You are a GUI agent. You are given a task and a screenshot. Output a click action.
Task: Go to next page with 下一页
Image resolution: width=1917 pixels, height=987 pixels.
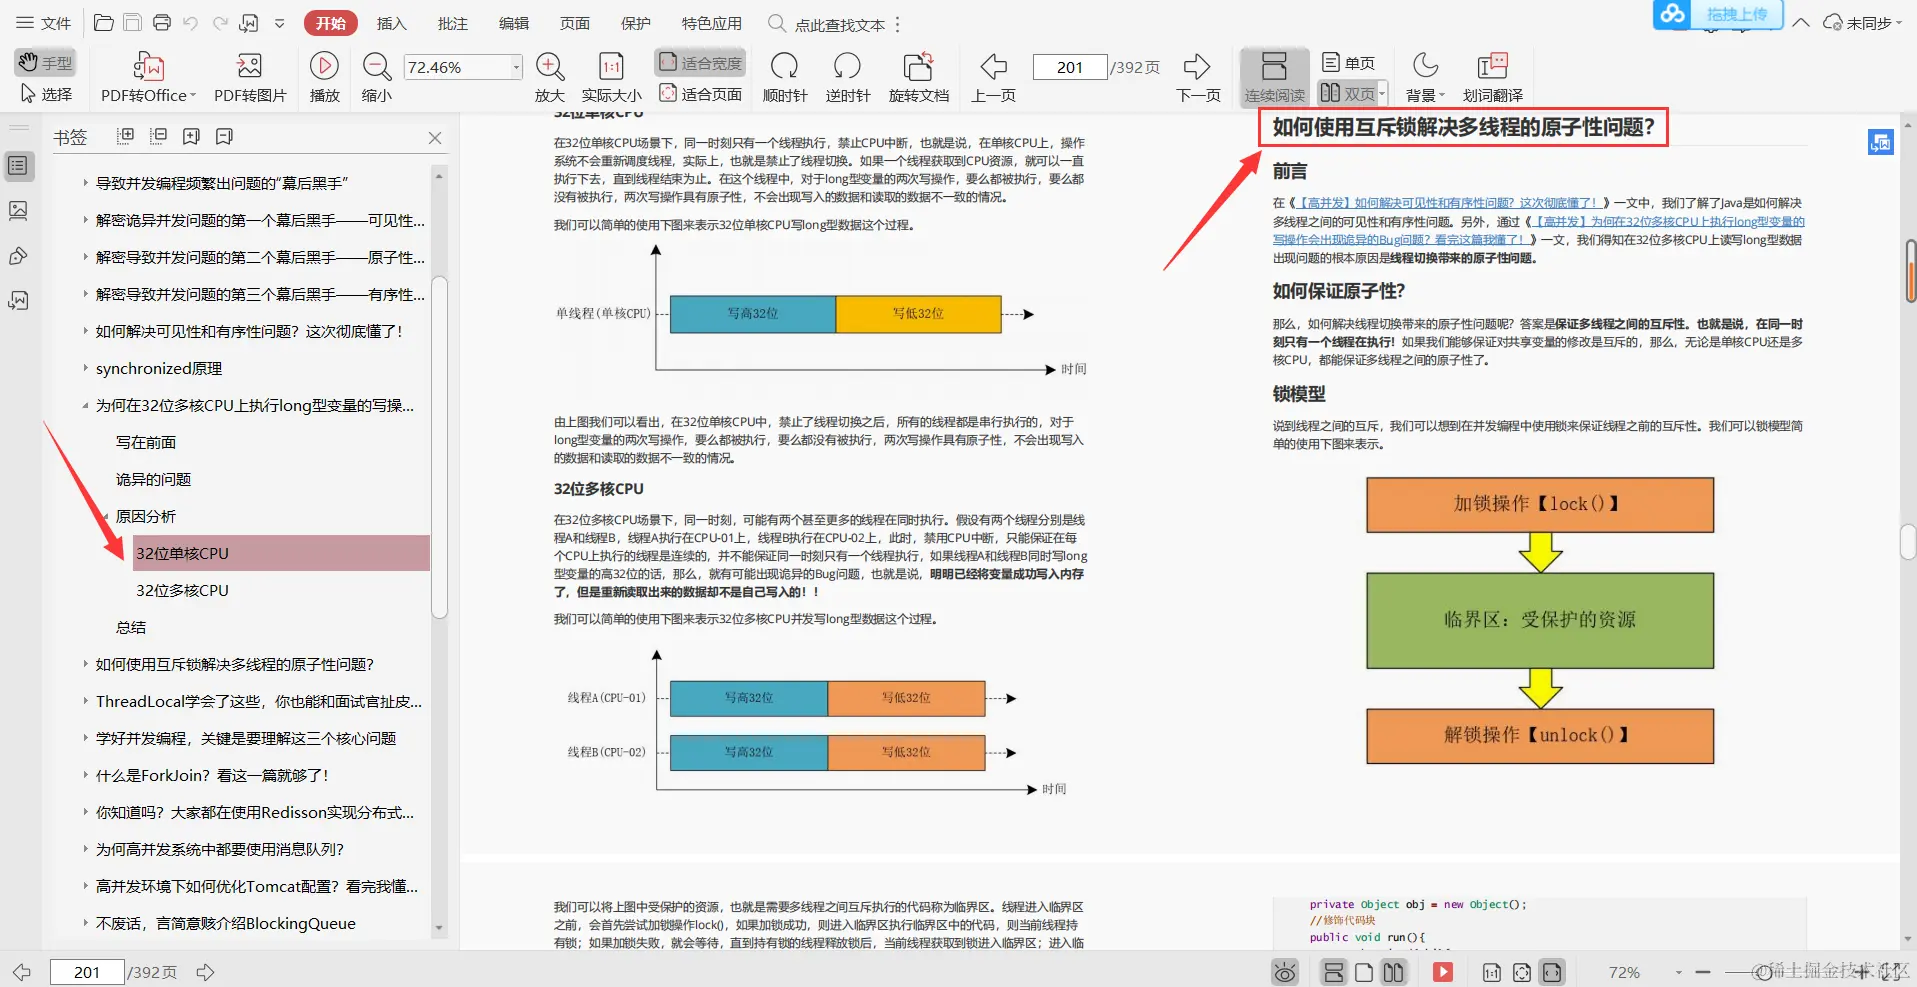(1198, 78)
